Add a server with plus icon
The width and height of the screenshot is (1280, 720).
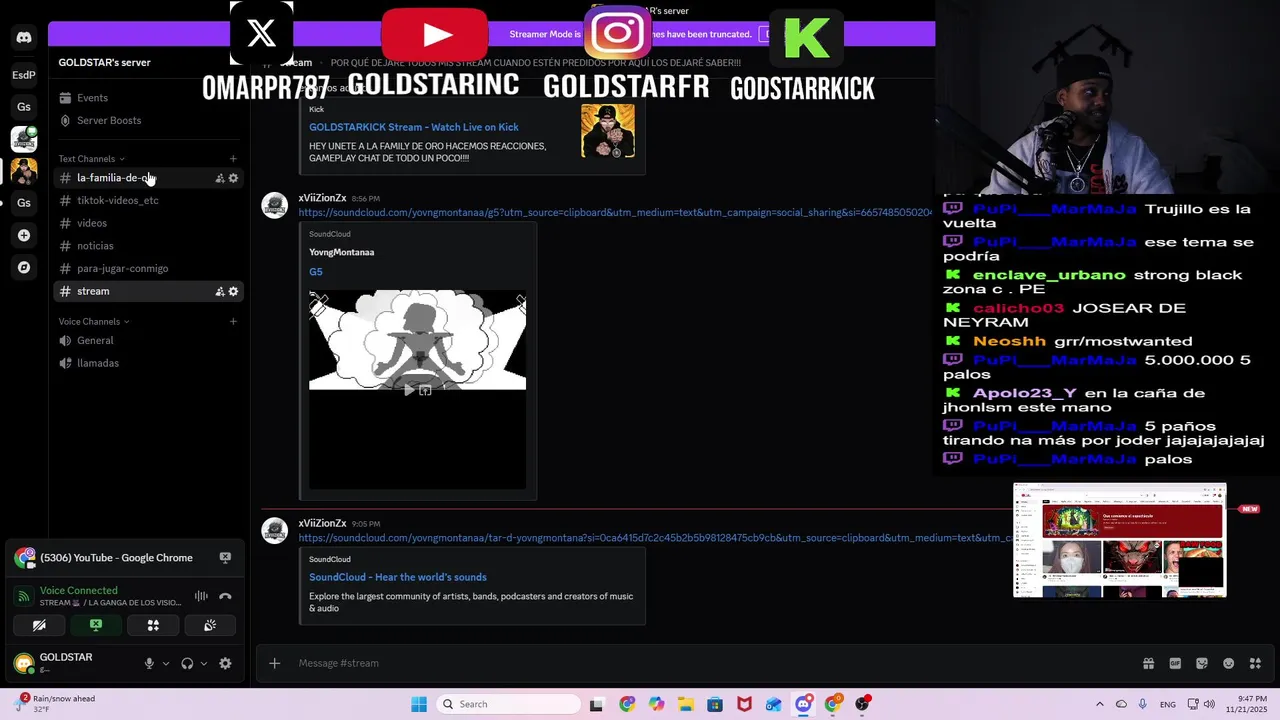point(24,235)
